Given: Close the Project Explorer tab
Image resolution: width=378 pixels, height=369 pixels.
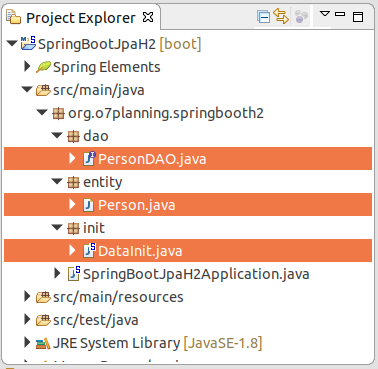Looking at the screenshot, I should 148,17.
